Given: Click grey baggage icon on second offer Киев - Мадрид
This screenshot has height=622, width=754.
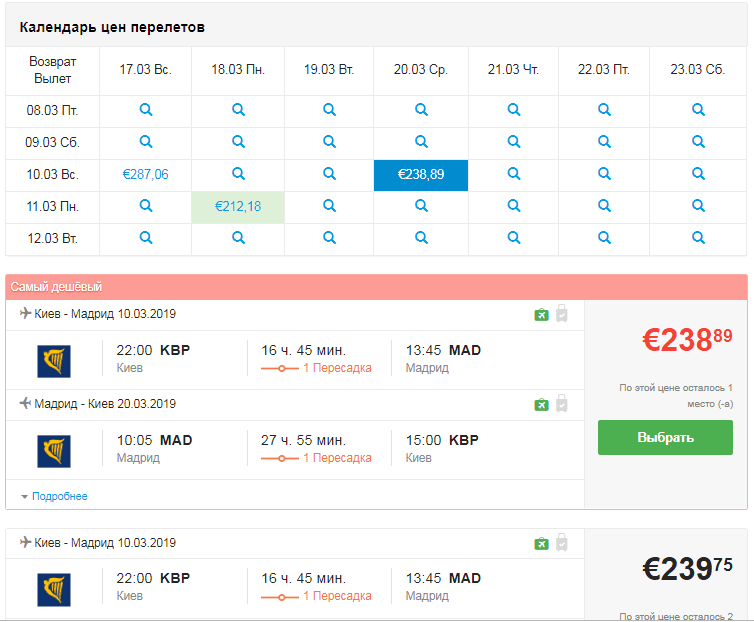Looking at the screenshot, I should (562, 542).
